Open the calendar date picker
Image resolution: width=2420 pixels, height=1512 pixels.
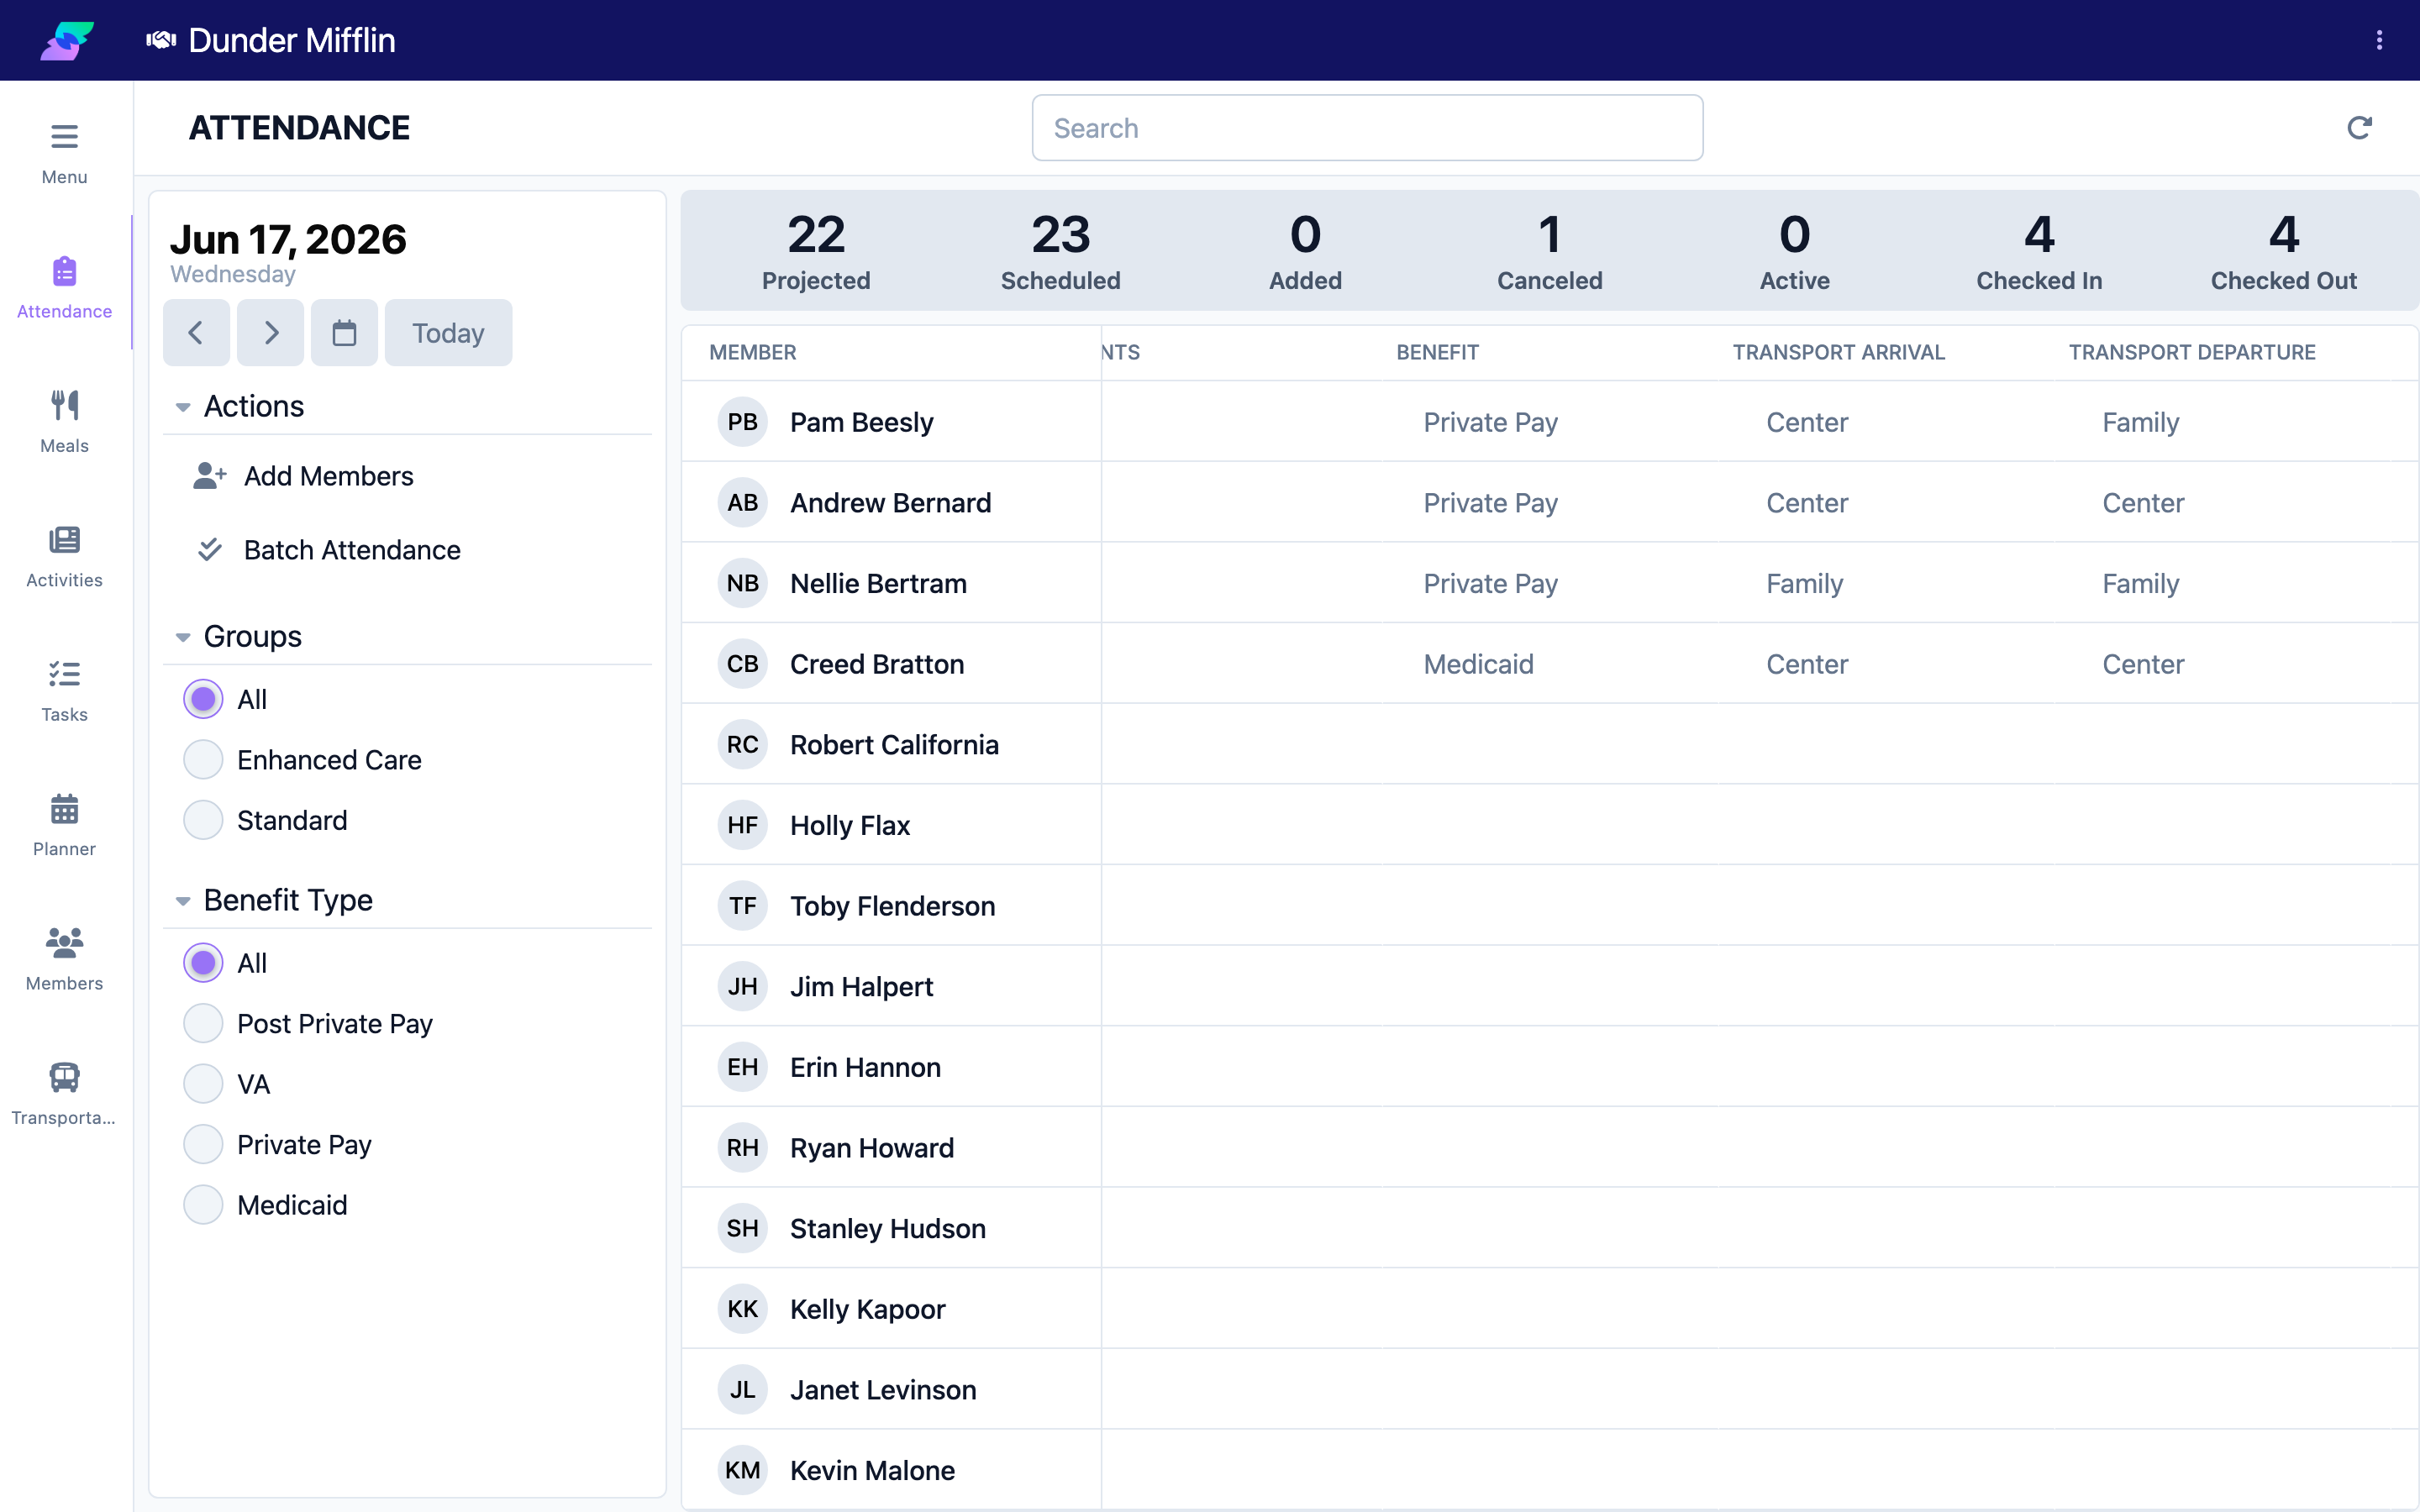tap(344, 333)
